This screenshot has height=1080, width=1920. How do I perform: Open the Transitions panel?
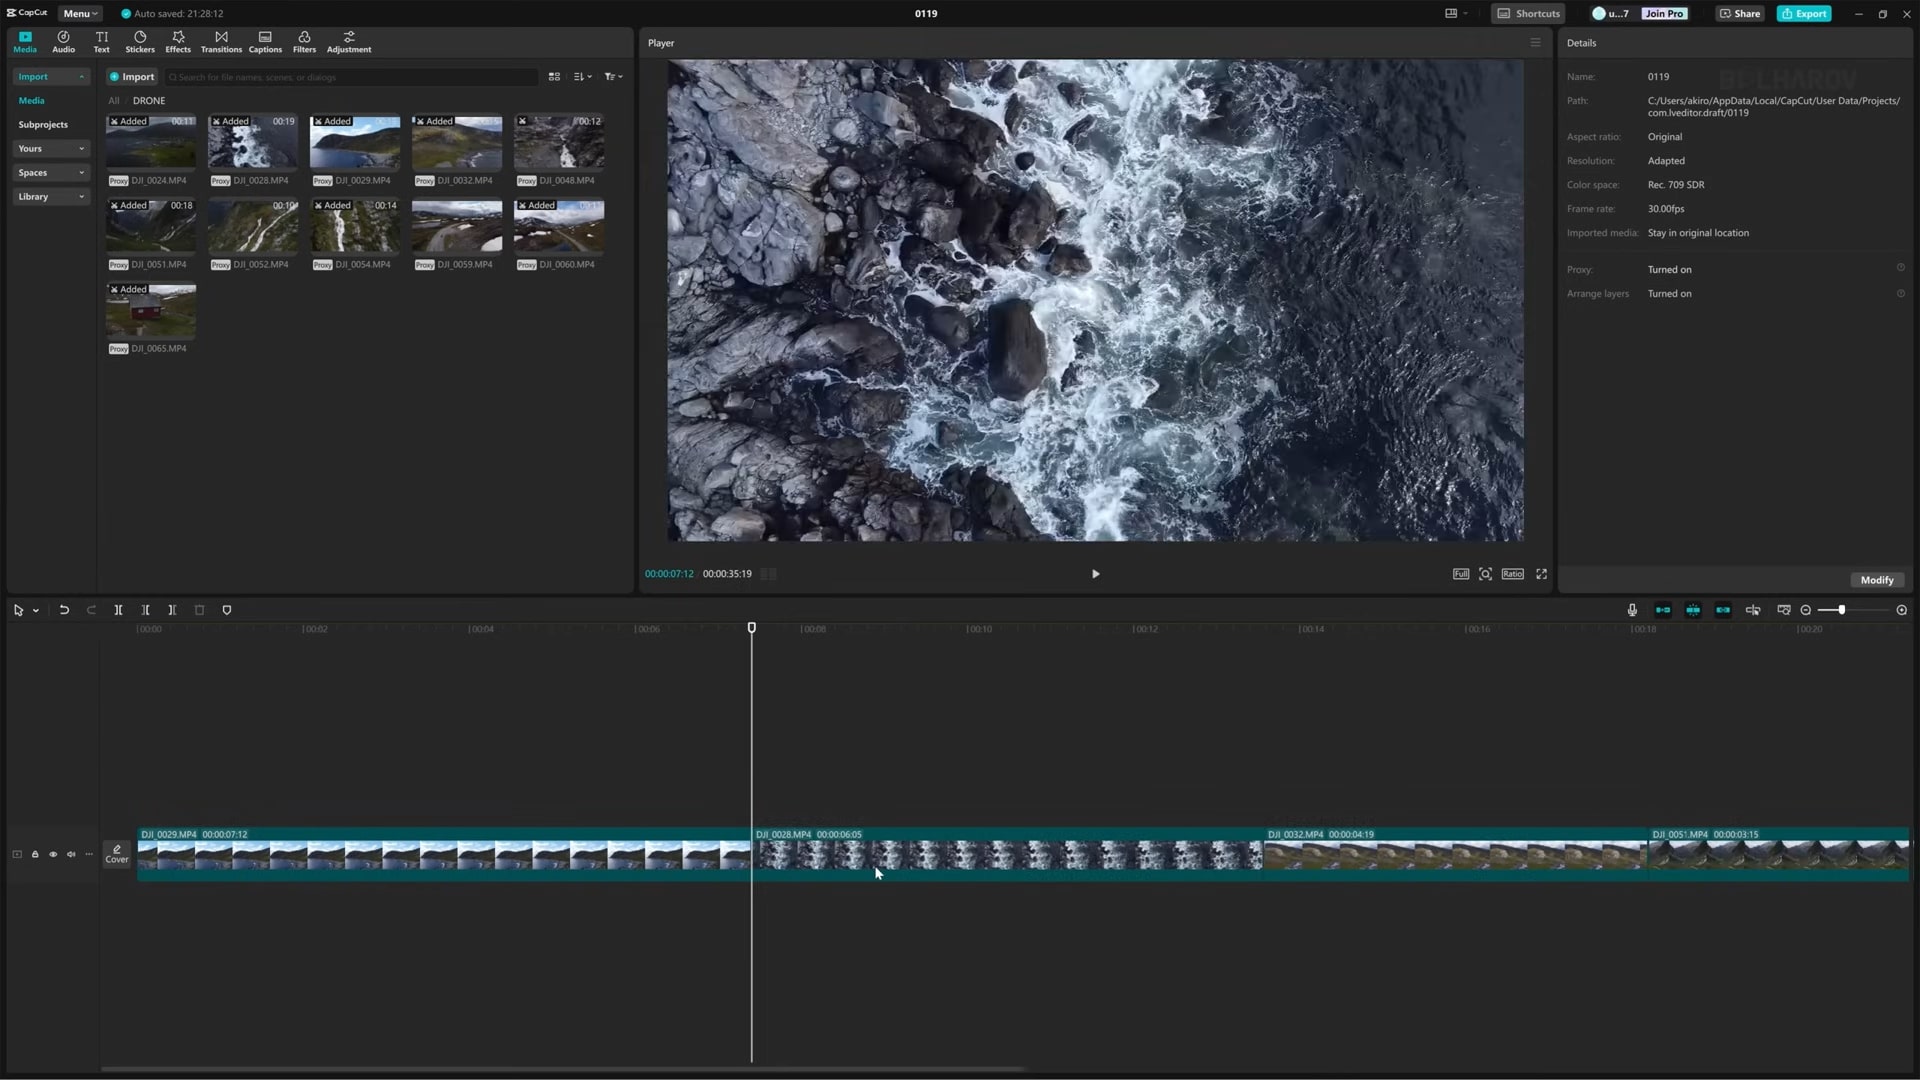tap(221, 42)
